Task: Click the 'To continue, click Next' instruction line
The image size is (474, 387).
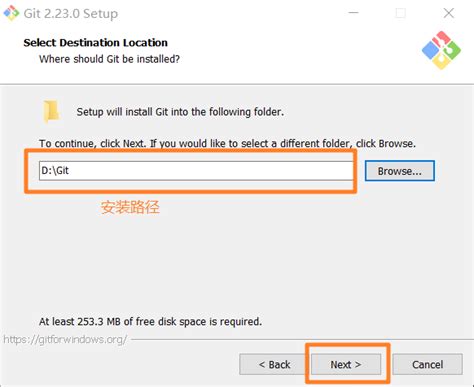Action: (x=227, y=144)
